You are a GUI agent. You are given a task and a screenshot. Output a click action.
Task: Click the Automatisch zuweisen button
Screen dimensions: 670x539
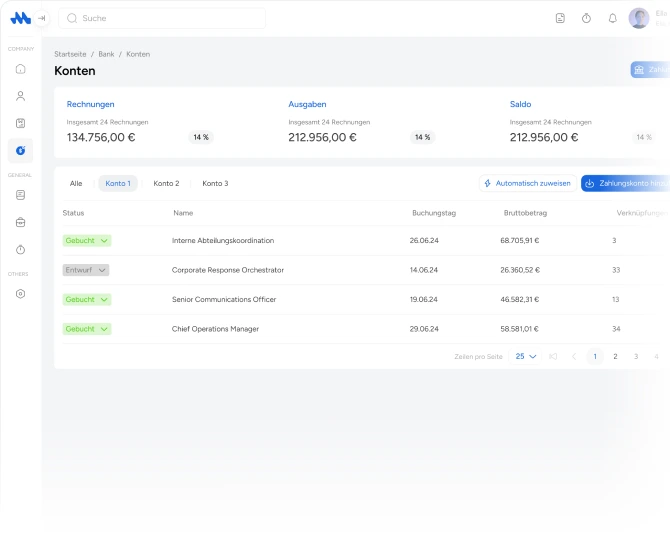[526, 184]
